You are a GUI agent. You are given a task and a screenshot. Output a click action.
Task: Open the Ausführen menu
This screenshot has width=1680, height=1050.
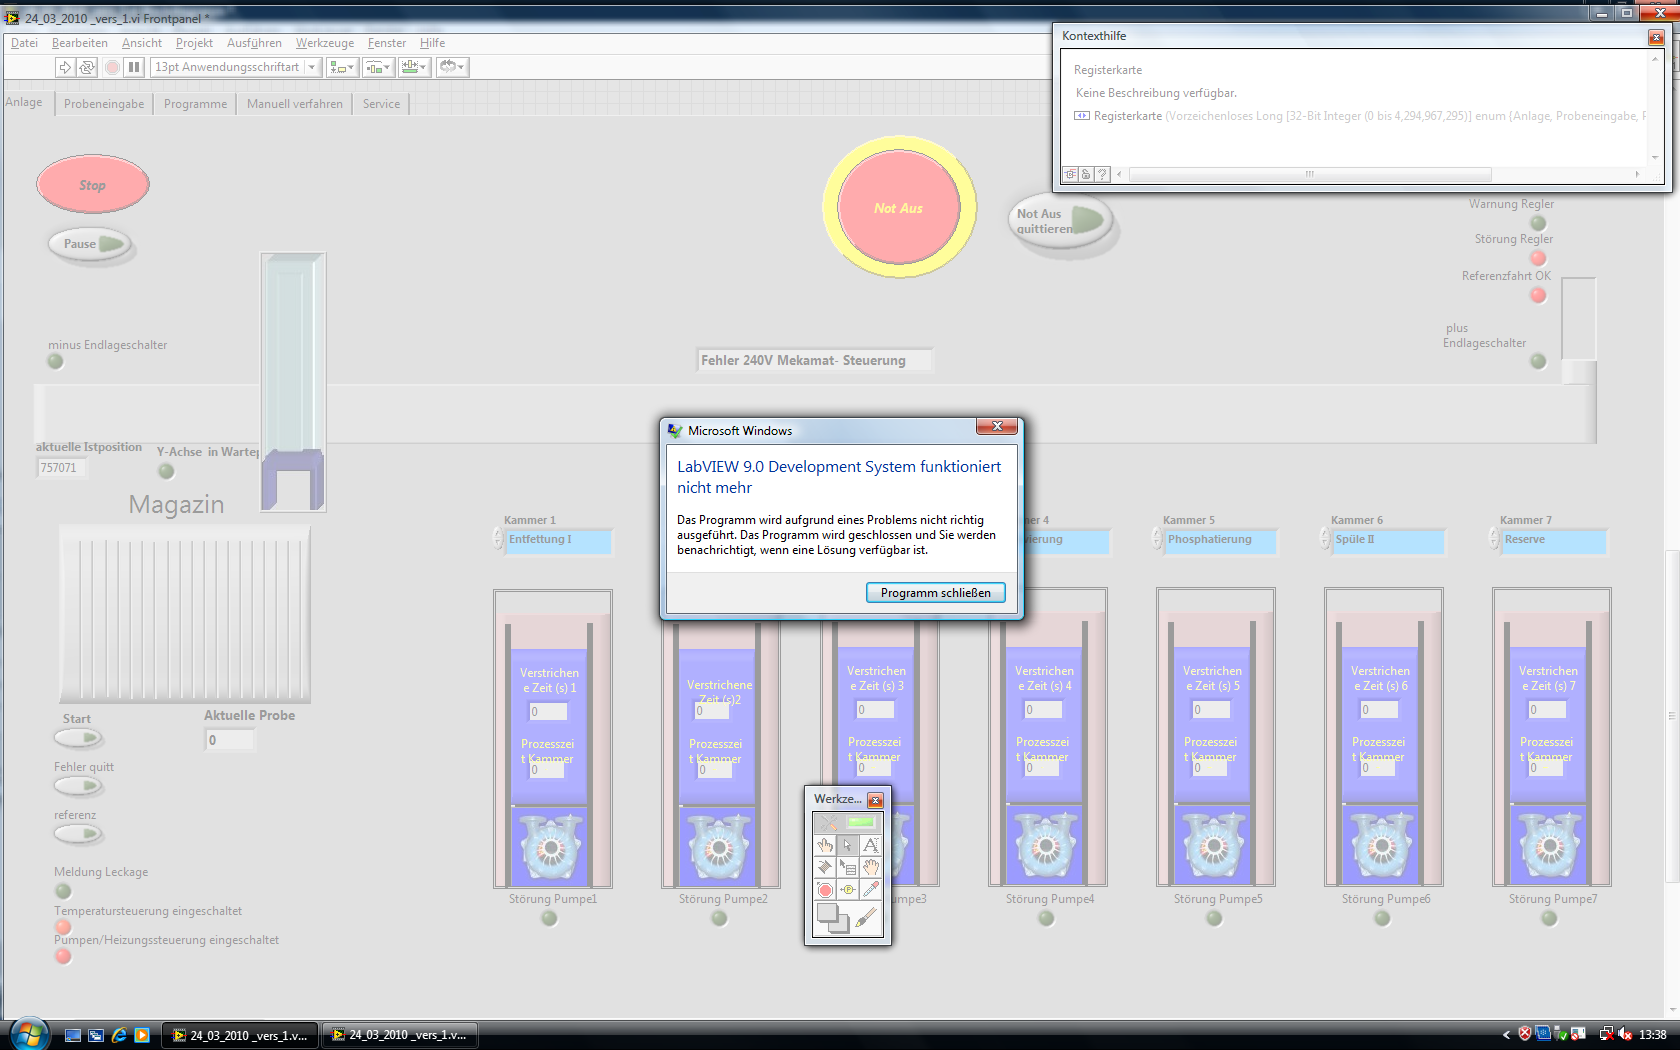(x=254, y=43)
